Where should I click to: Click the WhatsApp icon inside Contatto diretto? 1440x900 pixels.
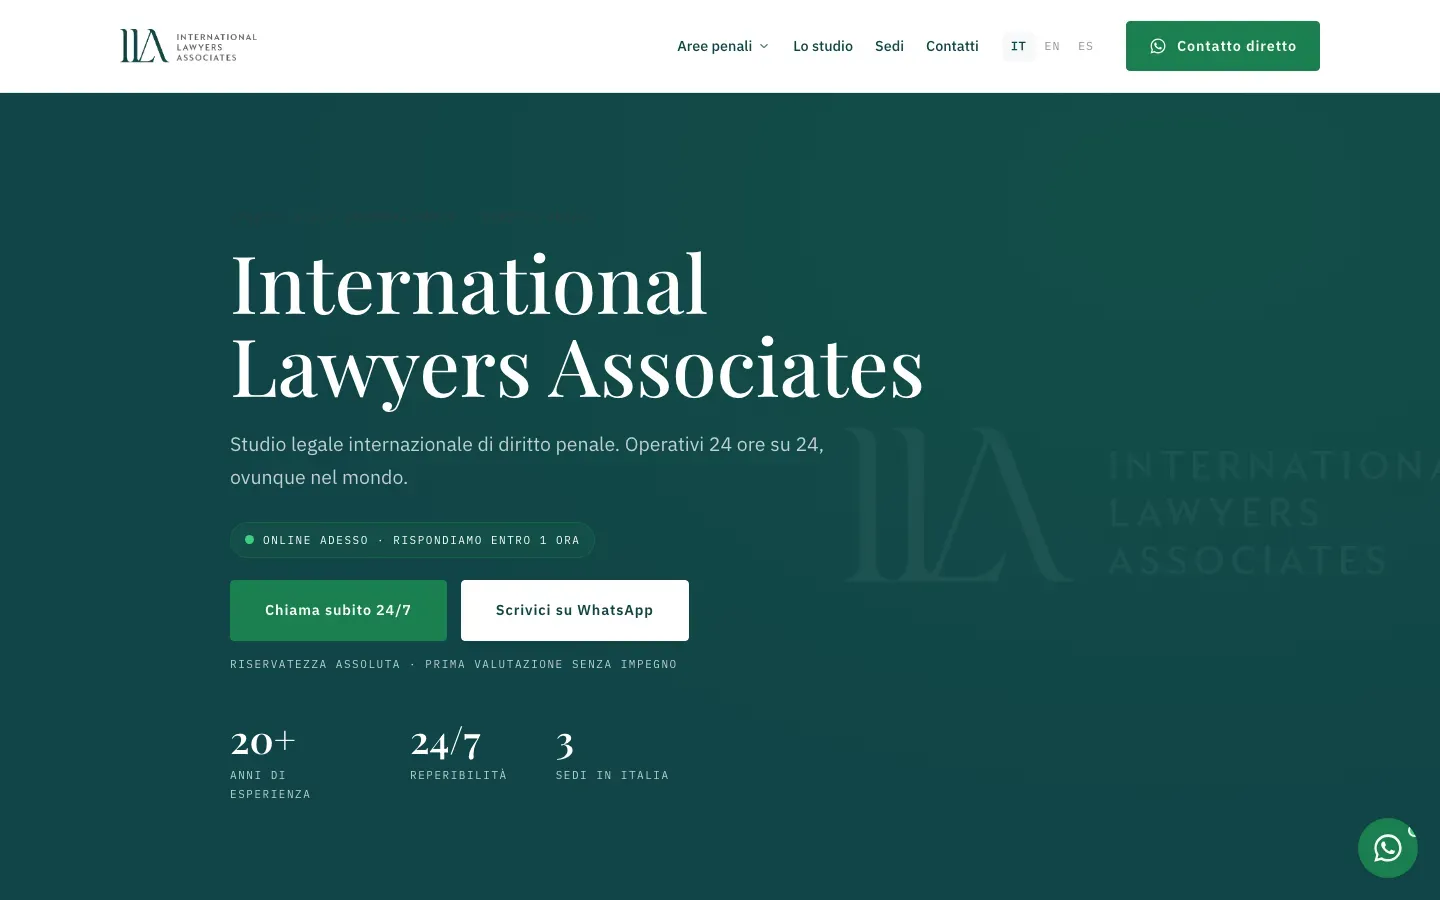(1158, 46)
